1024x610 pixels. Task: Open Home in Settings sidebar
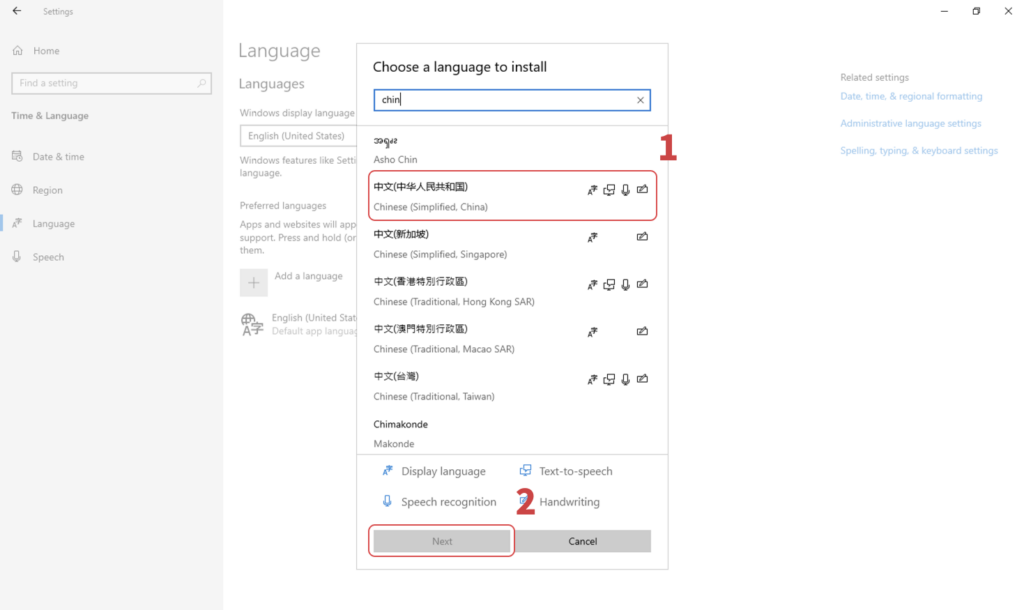(36, 50)
